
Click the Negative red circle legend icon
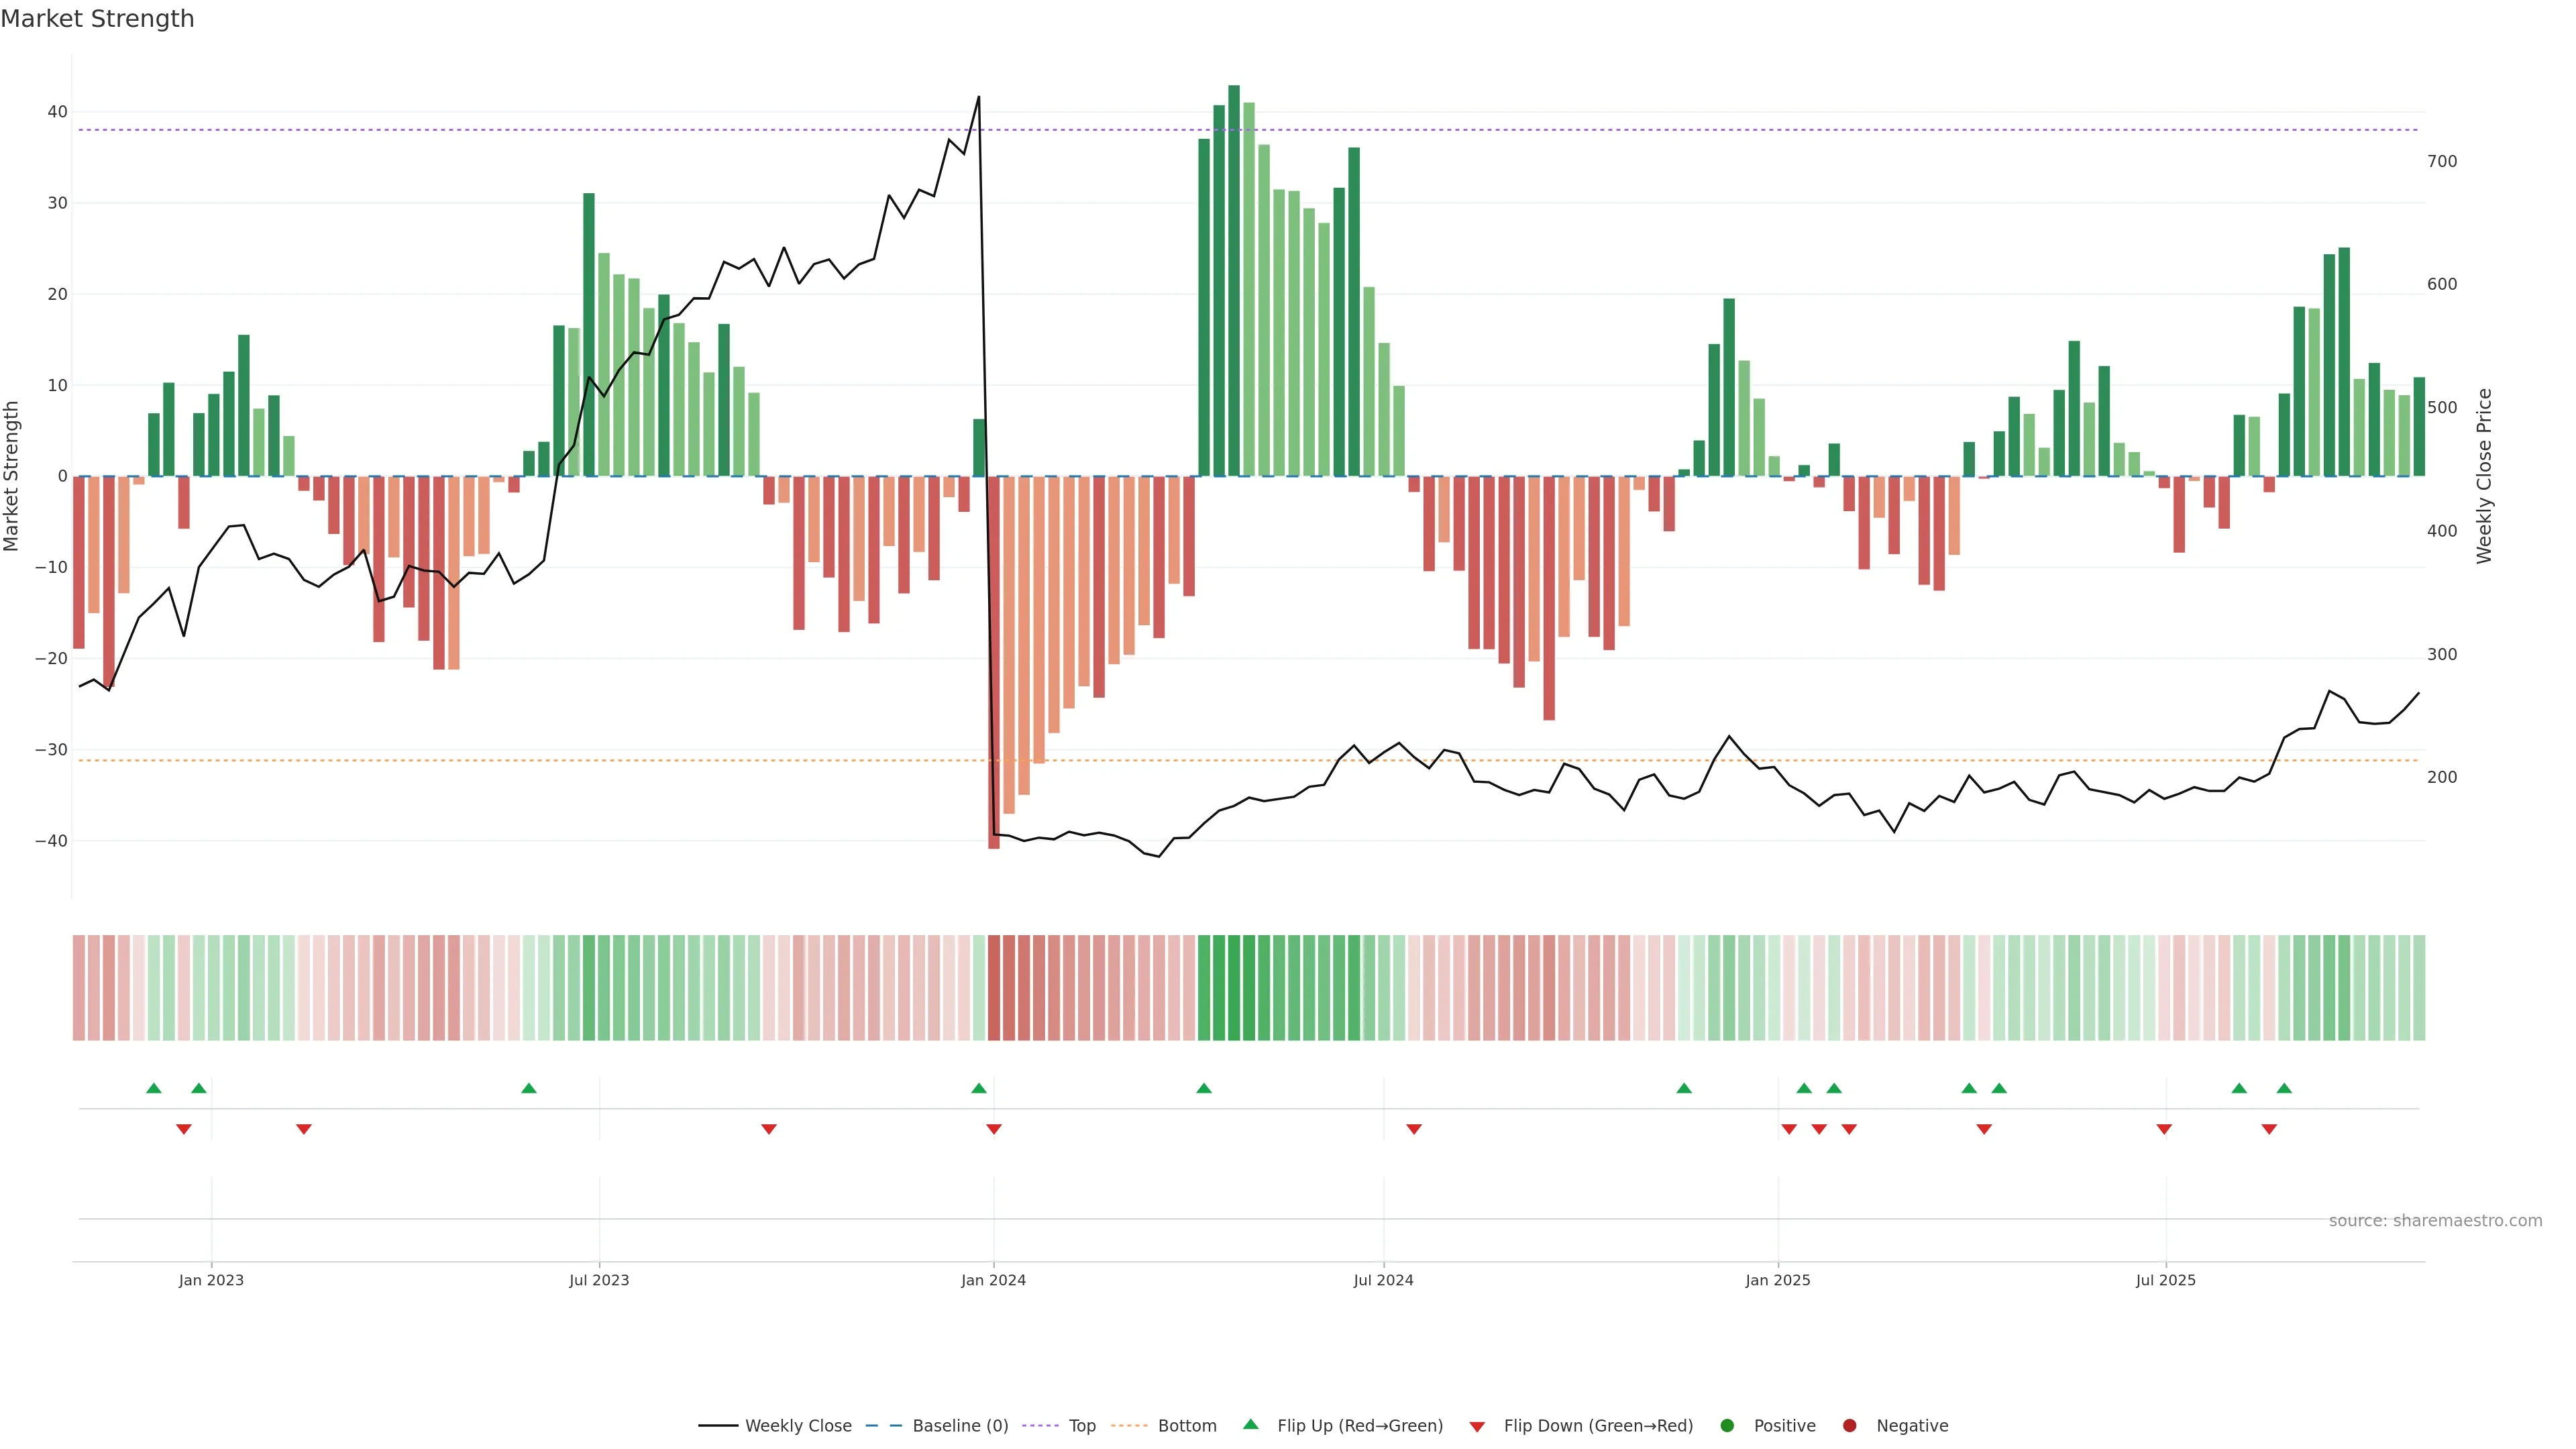pyautogui.click(x=1849, y=1425)
